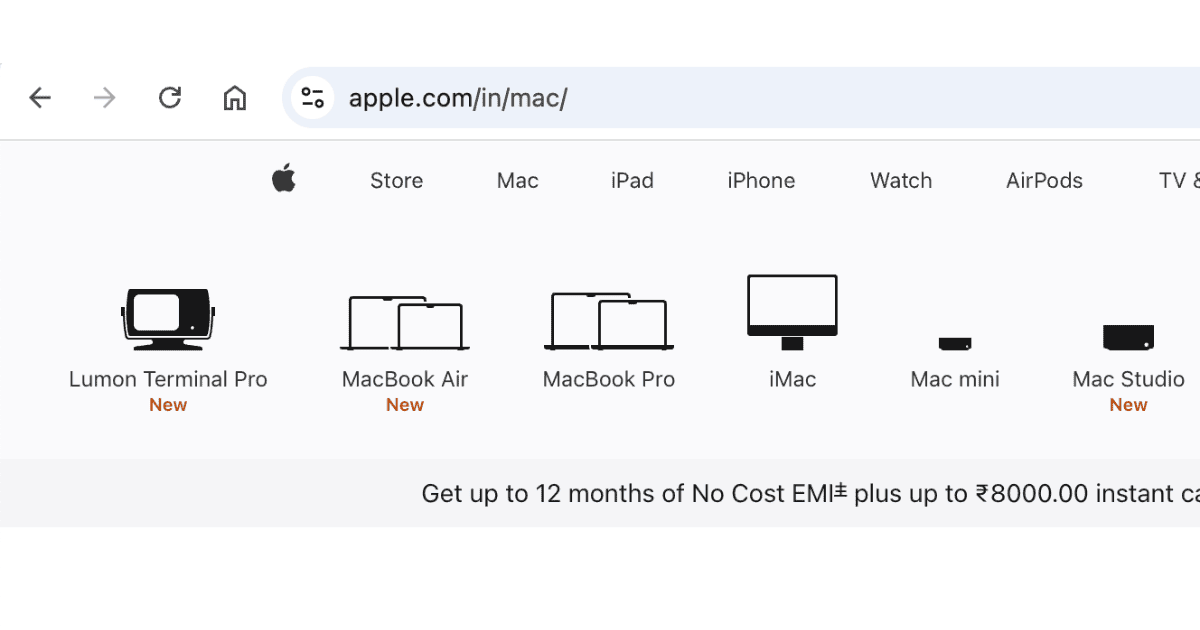The height and width of the screenshot is (630, 1200).
Task: Open the Mac navigation menu
Action: (x=517, y=181)
